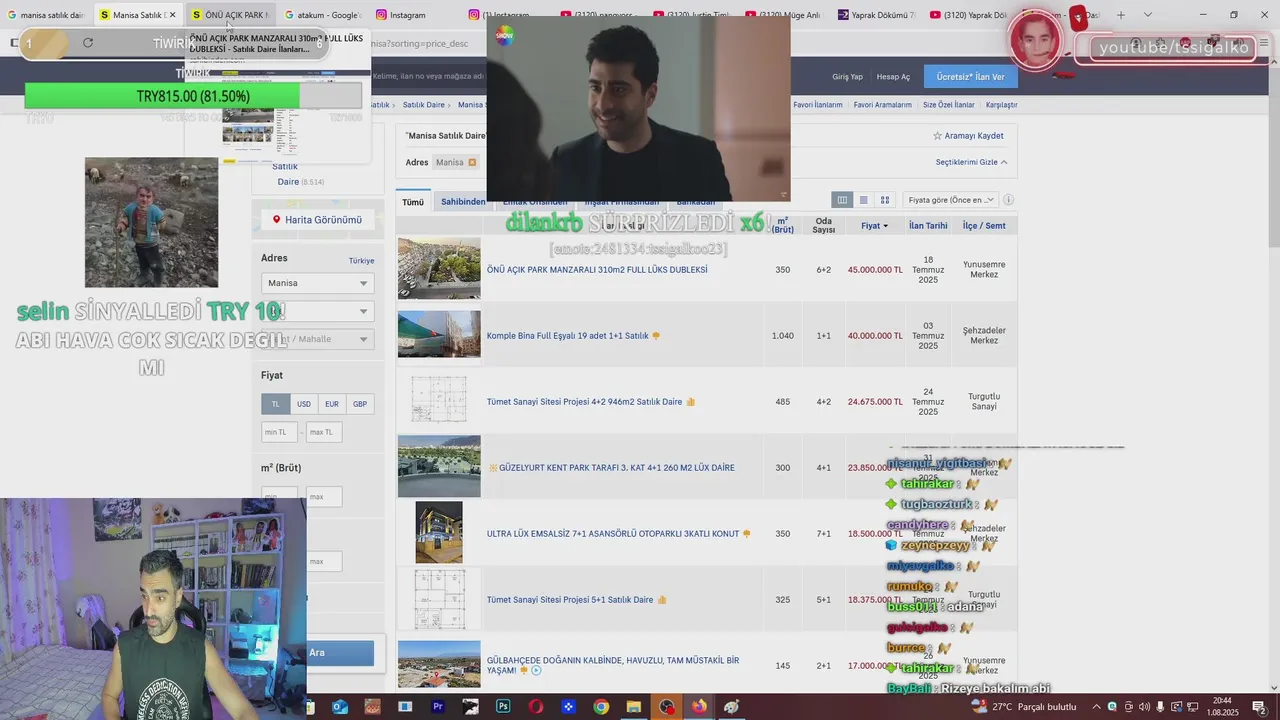Switch to Firefox in the taskbar
Screen dimensions: 1280x720
(x=699, y=706)
